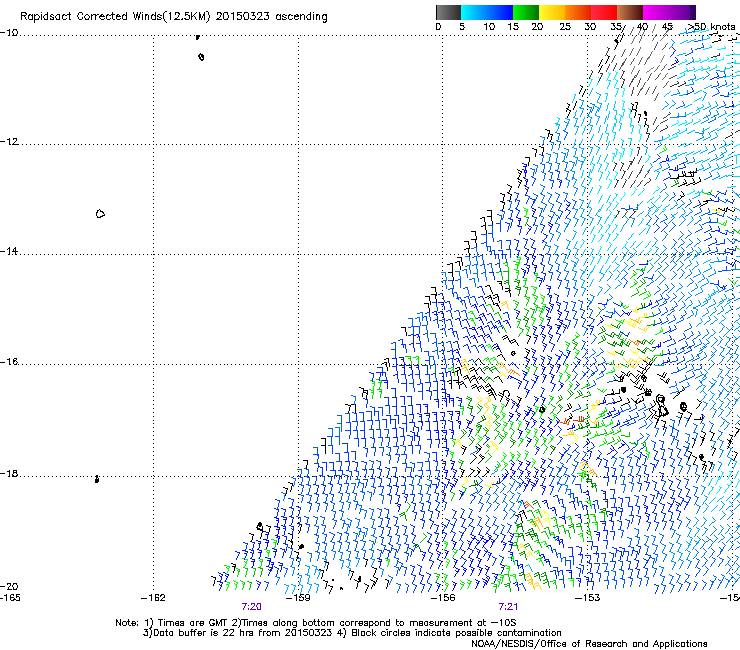Click the '-16' latitude axis label
This screenshot has height=650, width=740.
pos(9,362)
